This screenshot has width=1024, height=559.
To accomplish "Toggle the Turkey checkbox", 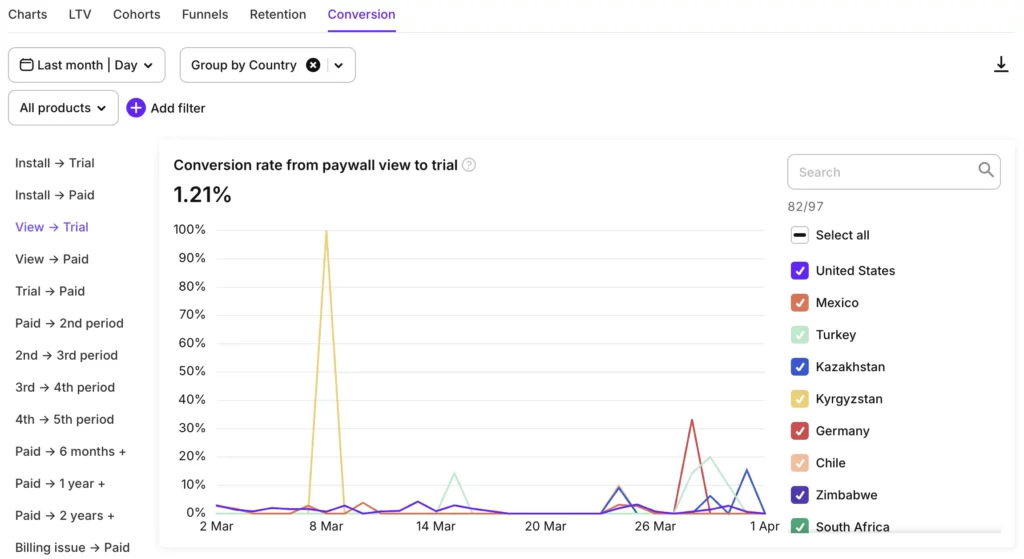I will [x=799, y=334].
